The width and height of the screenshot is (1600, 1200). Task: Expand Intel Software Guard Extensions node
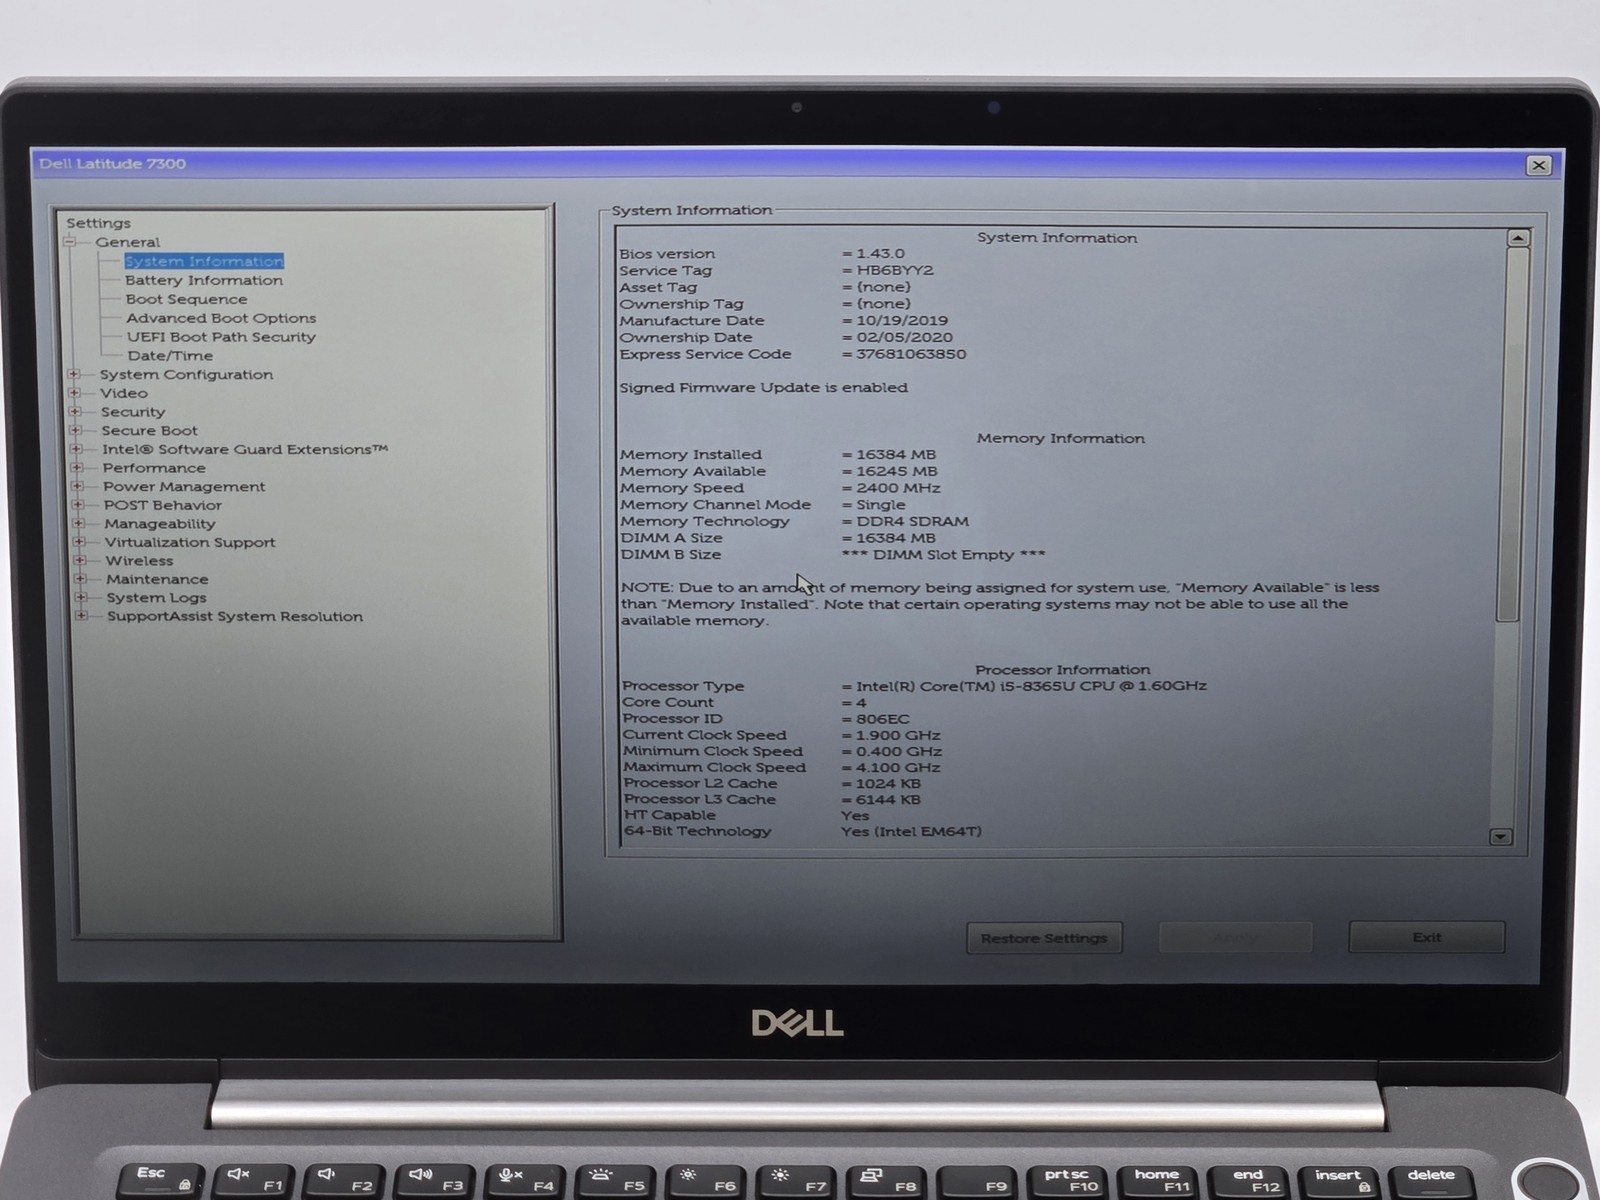pyautogui.click(x=76, y=449)
